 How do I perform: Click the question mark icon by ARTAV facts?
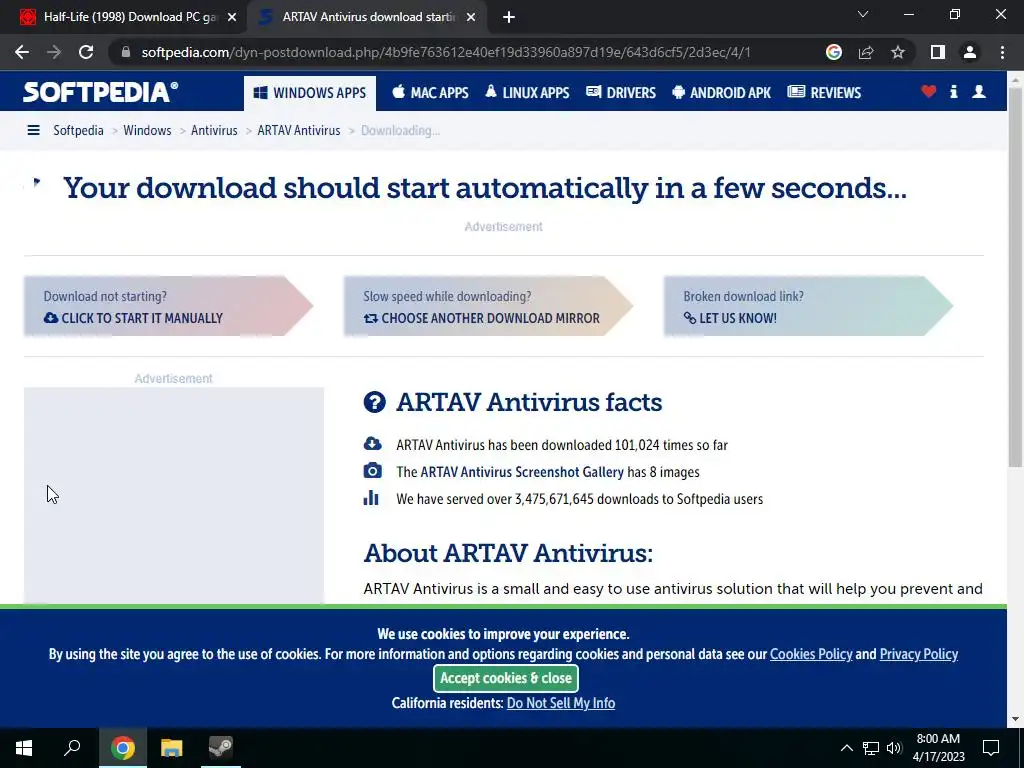click(375, 402)
